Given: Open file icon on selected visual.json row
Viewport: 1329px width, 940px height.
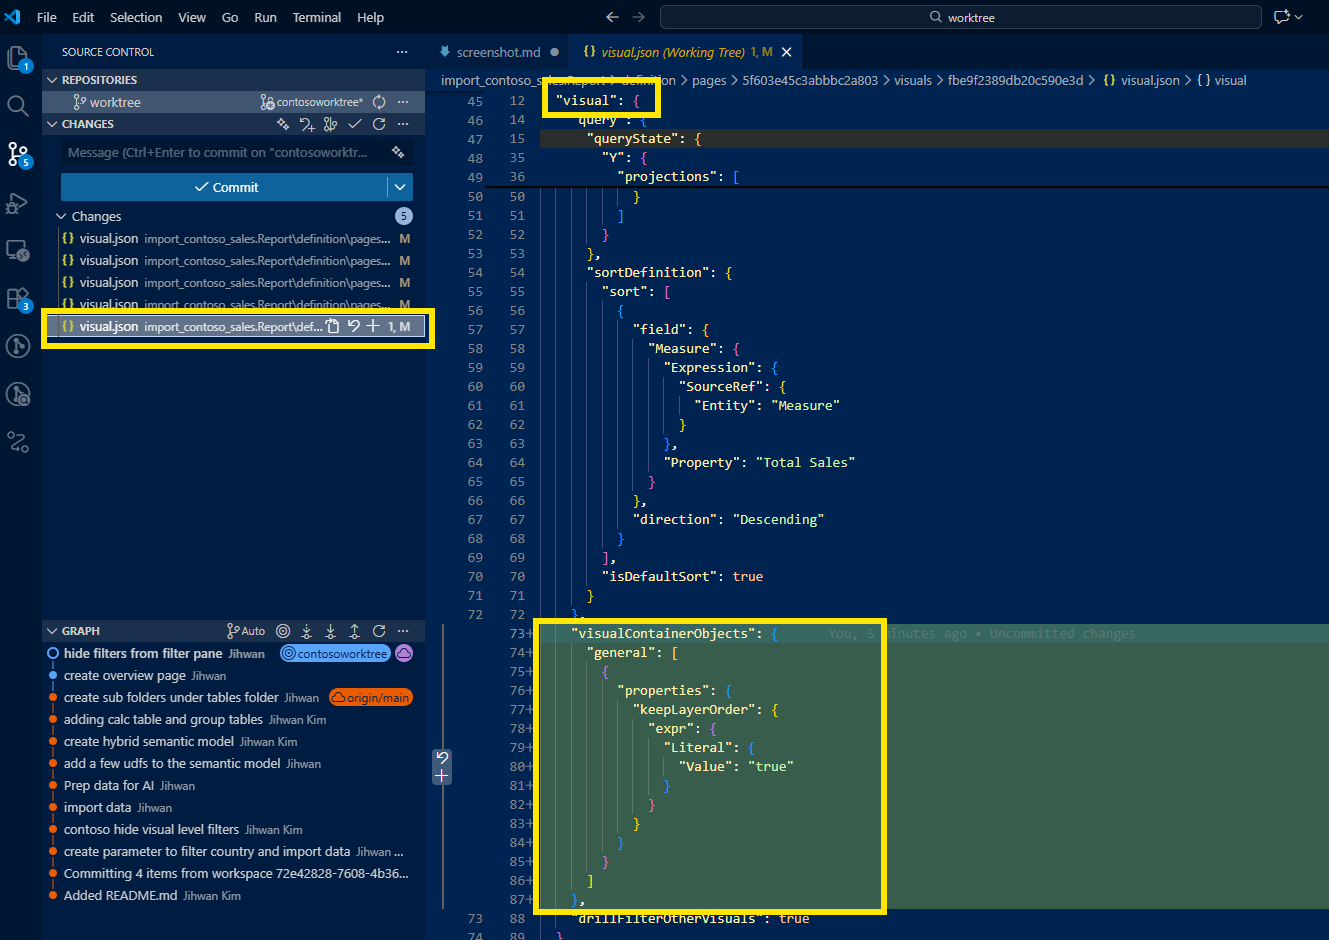Looking at the screenshot, I should (x=334, y=326).
